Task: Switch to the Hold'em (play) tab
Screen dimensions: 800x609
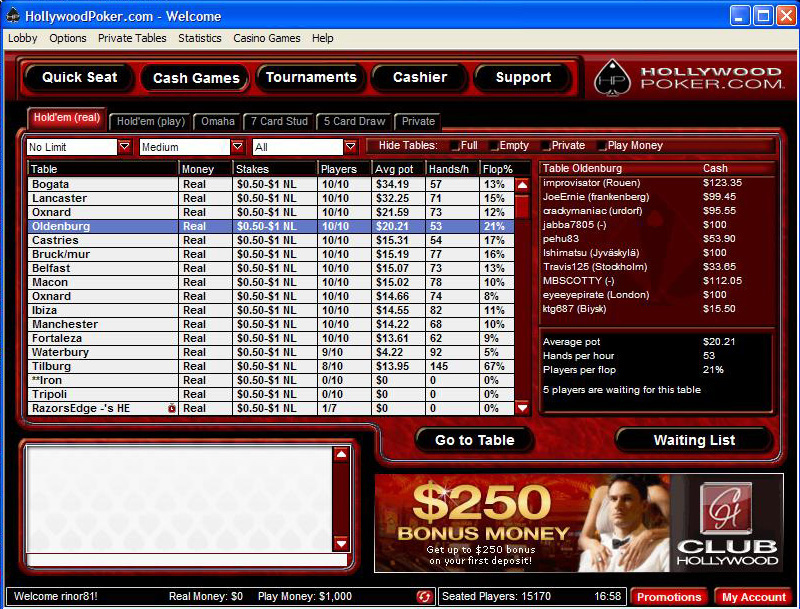Action: (151, 121)
